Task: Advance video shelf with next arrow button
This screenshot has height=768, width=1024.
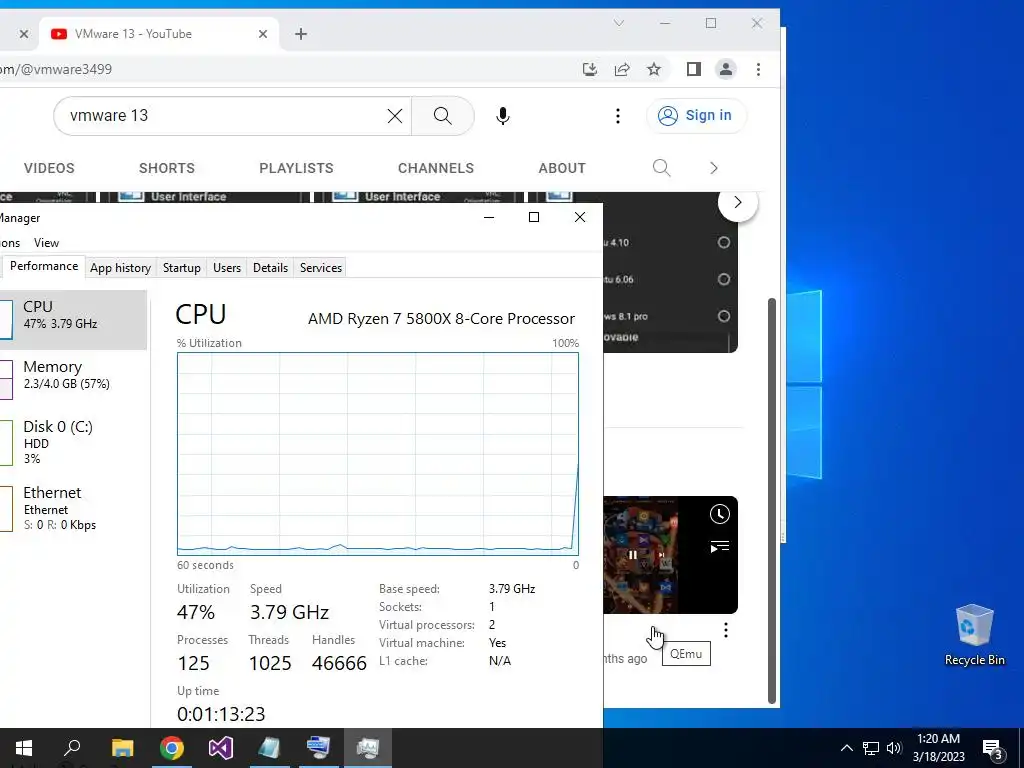Action: tap(737, 202)
